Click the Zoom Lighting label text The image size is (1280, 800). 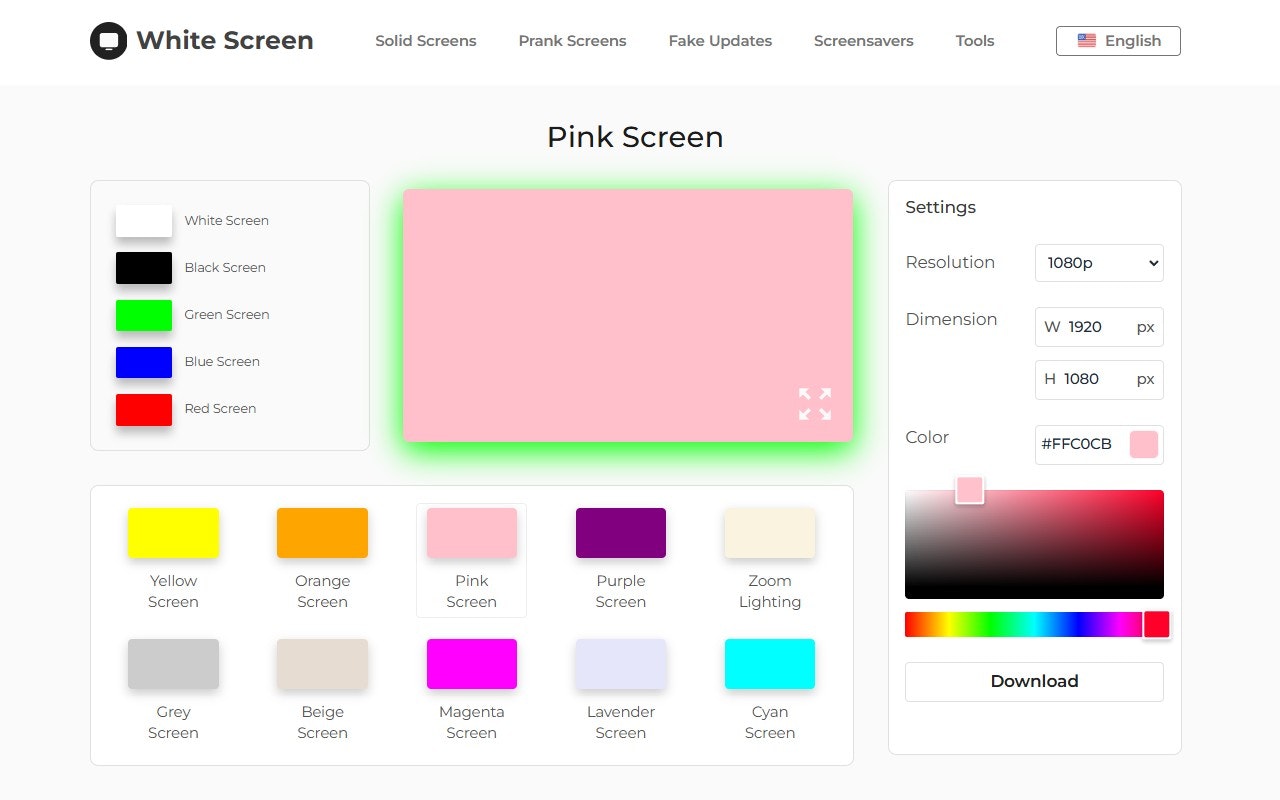770,591
